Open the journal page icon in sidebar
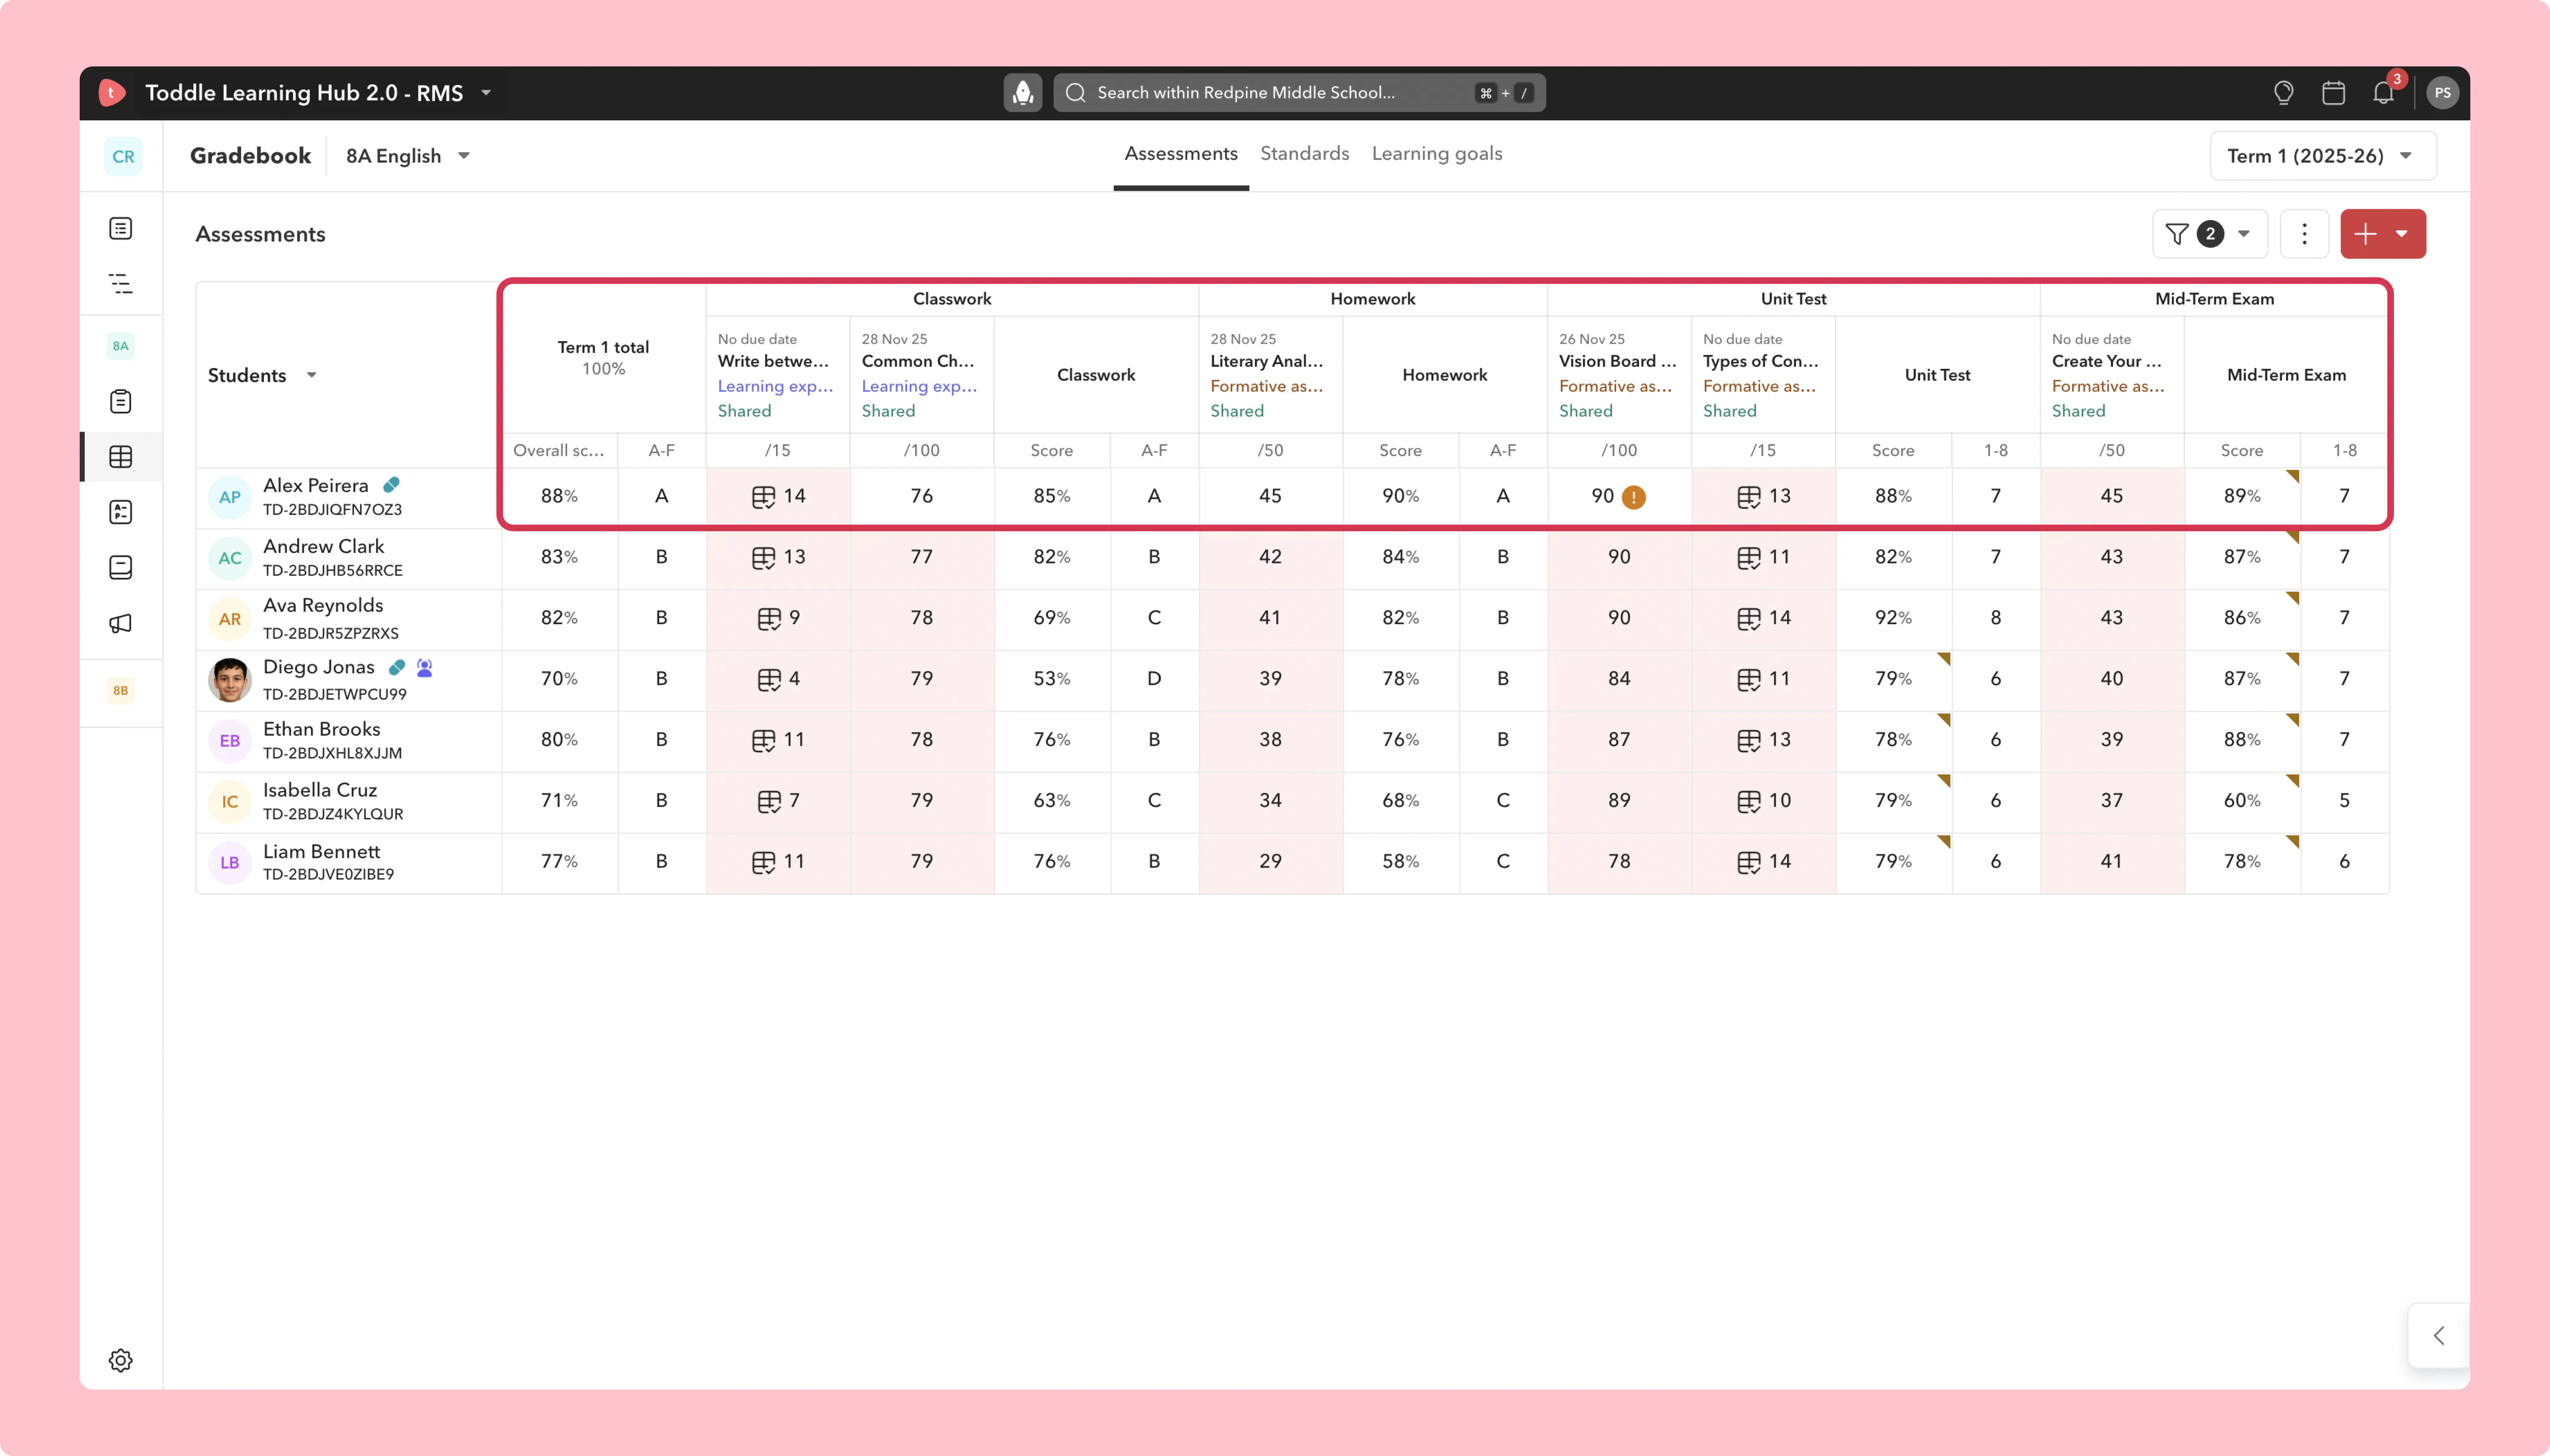Image resolution: width=2550 pixels, height=1456 pixels. (121, 568)
